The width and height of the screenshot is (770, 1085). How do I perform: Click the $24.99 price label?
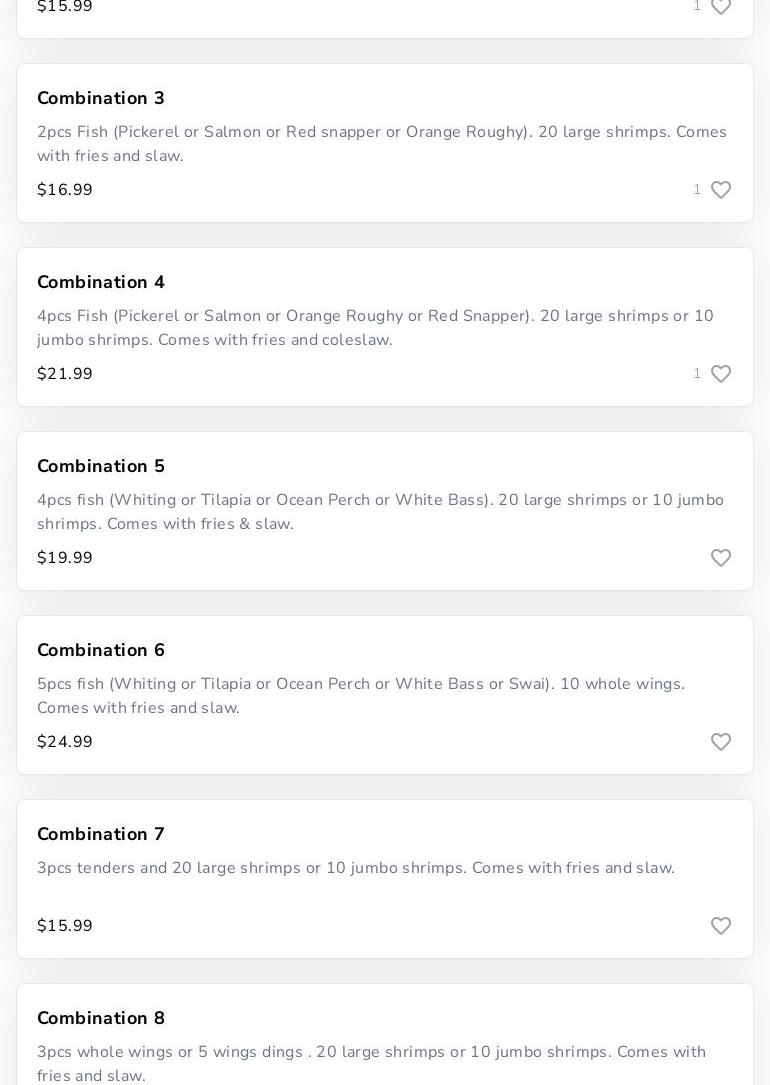(x=65, y=742)
